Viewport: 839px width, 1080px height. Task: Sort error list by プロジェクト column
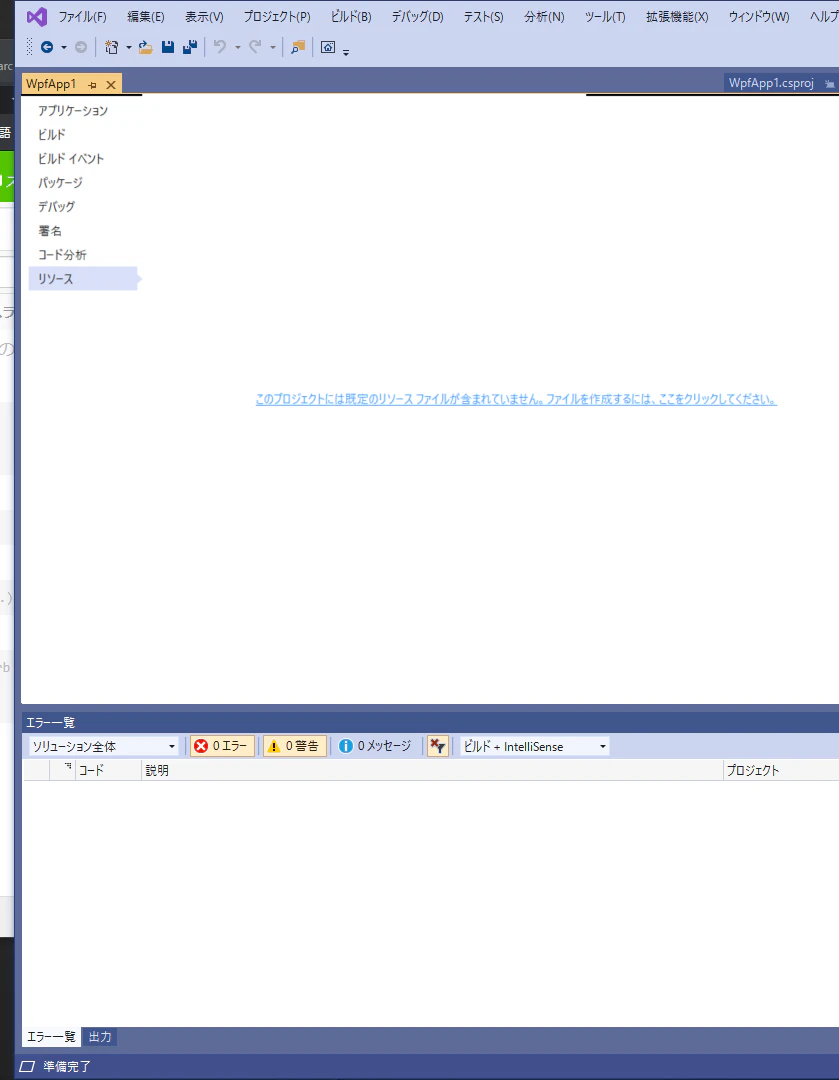coord(781,770)
